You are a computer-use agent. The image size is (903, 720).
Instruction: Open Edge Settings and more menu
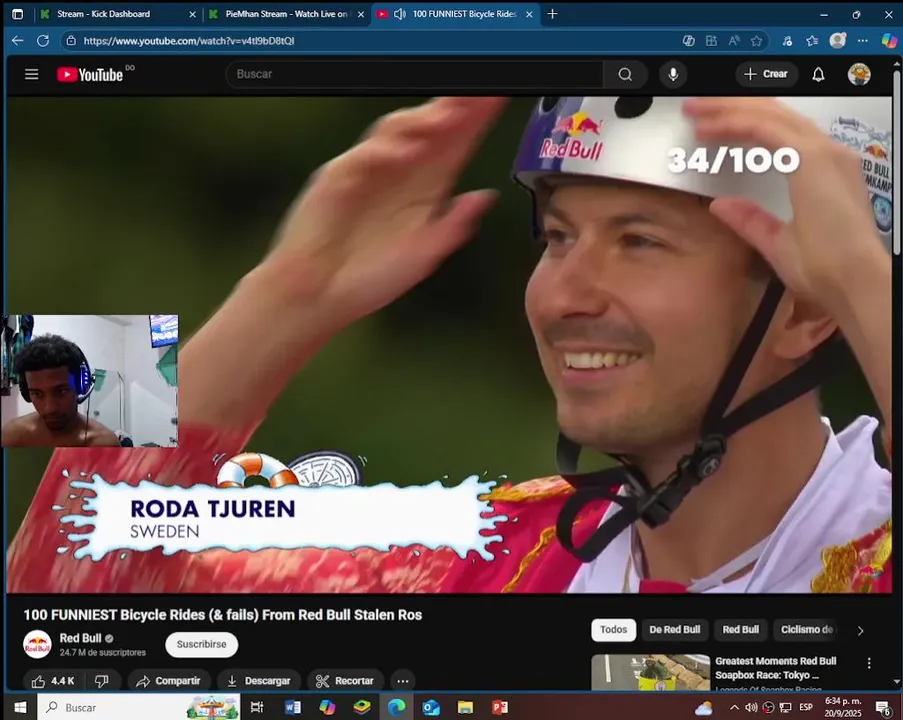(x=862, y=41)
